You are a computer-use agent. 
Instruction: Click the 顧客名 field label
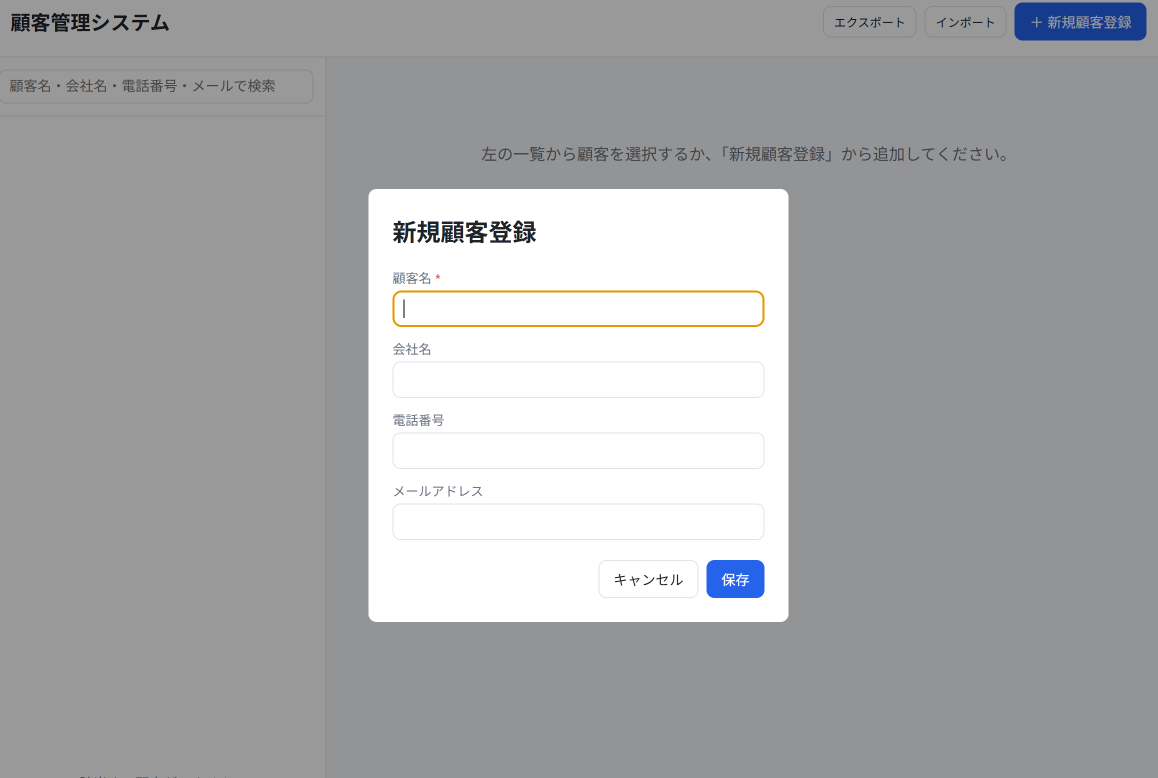pos(412,279)
